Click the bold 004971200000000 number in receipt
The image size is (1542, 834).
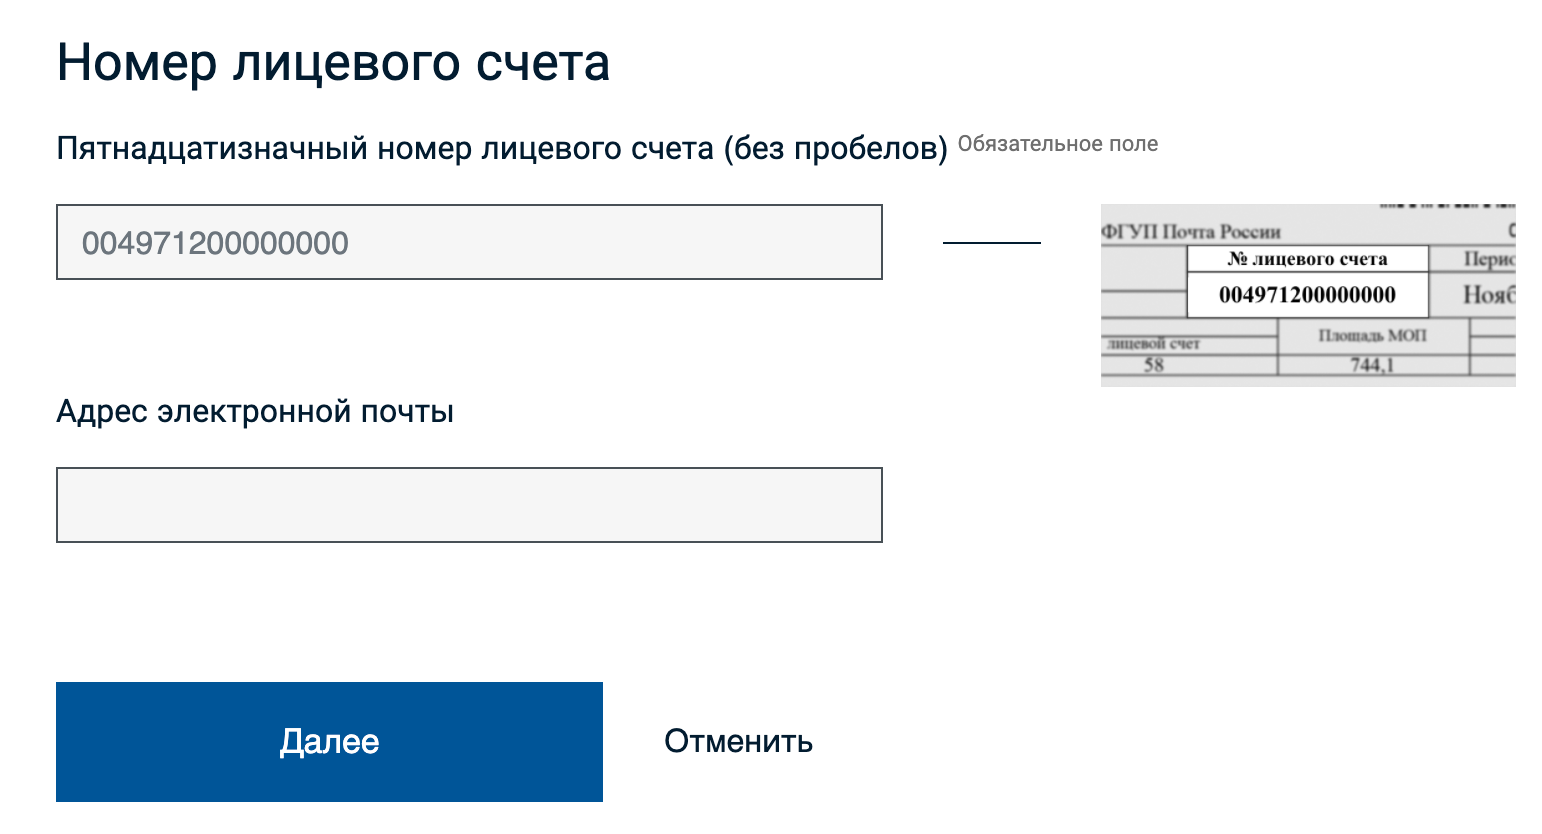pyautogui.click(x=1307, y=295)
